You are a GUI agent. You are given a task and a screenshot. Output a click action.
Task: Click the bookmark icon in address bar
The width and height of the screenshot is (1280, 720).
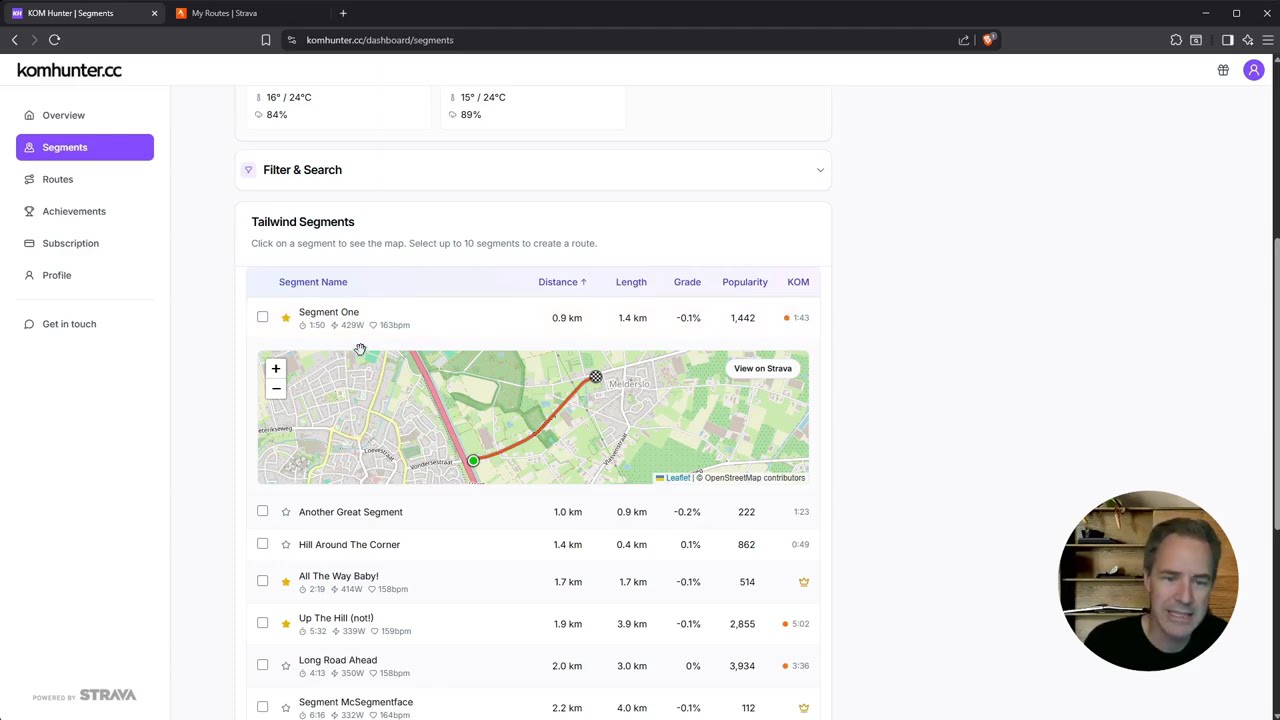click(265, 40)
